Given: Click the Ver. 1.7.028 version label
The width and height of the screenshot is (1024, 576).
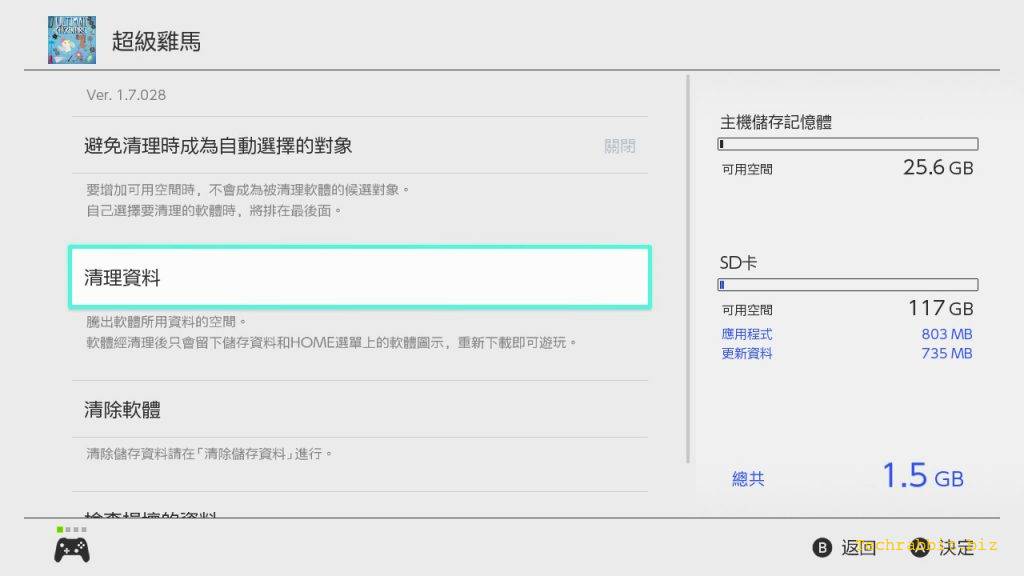Looking at the screenshot, I should [126, 95].
